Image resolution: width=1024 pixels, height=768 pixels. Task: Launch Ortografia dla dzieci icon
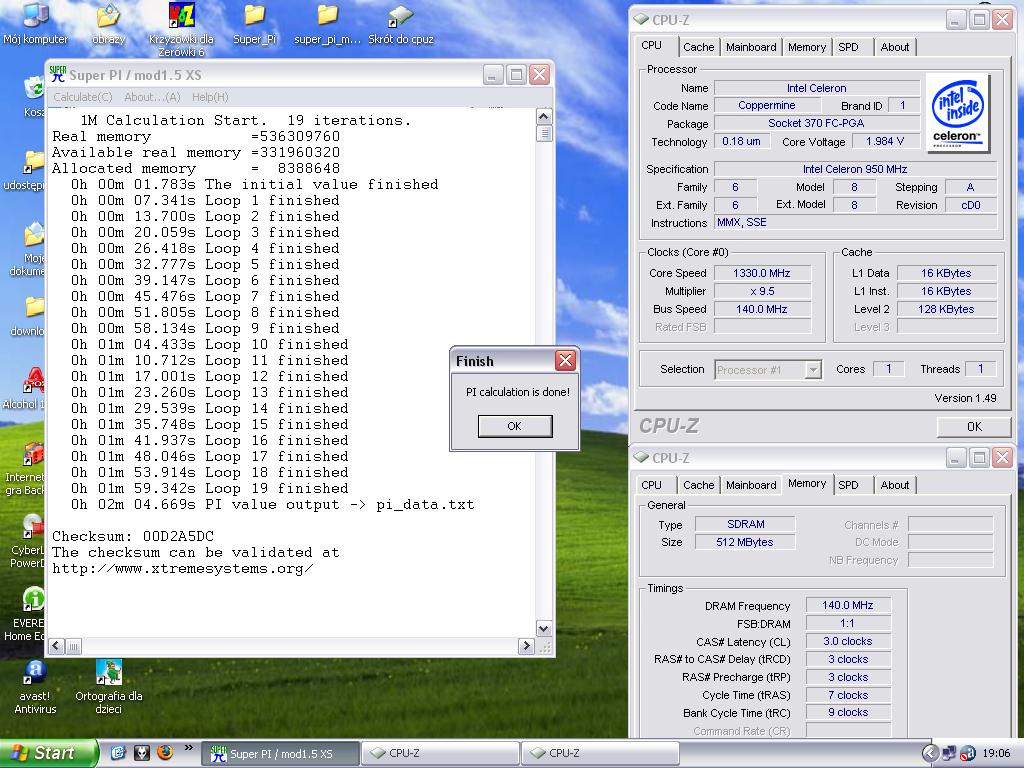(x=108, y=672)
